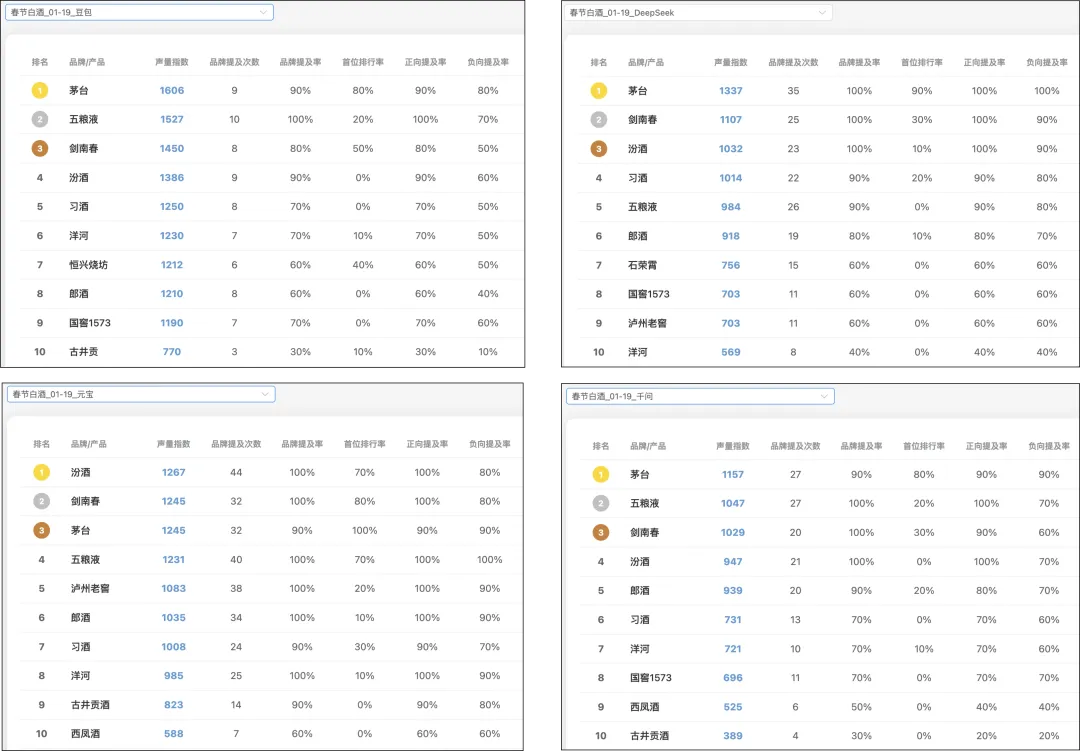The image size is (1080, 751).
Task: Click 品牌提及率 column header in DeepSeek table
Action: click(859, 62)
